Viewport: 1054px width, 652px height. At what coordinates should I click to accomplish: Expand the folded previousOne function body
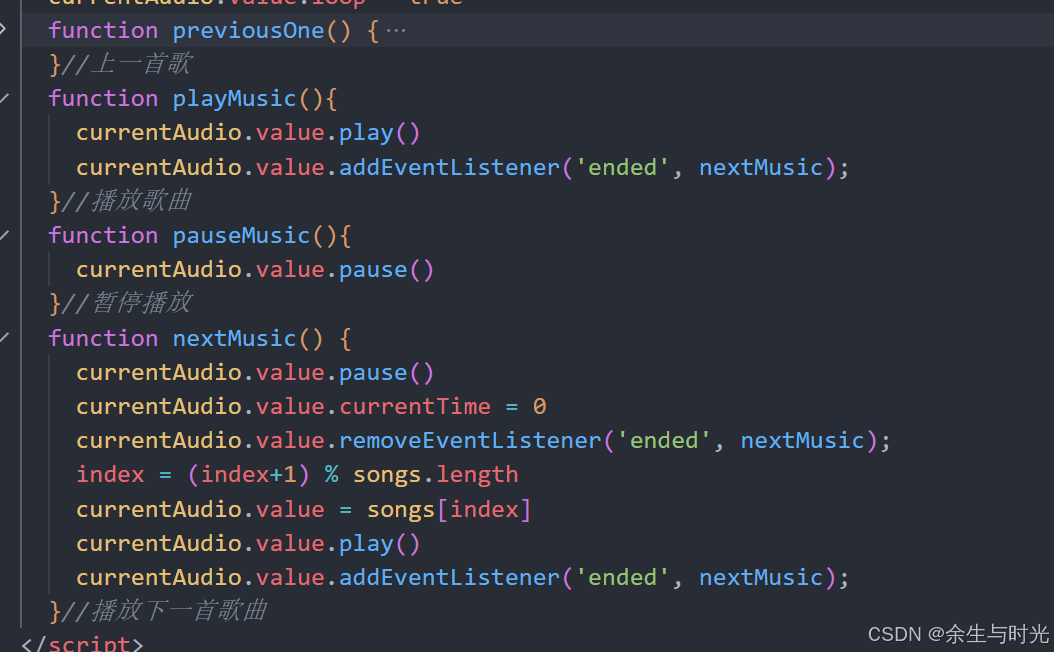(x=6, y=30)
